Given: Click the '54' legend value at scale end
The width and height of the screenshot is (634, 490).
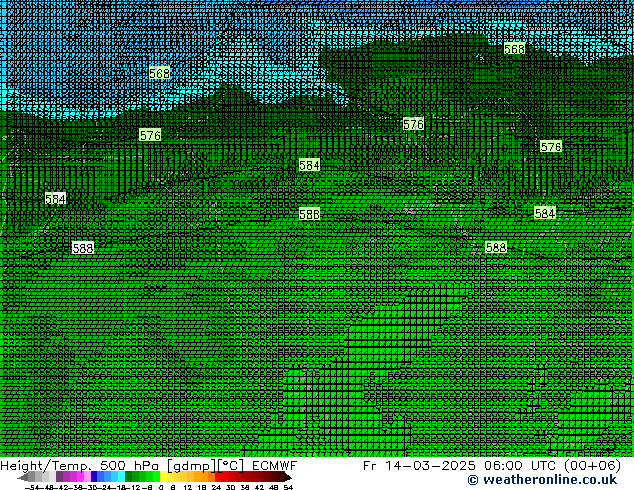Looking at the screenshot, I should (288, 487).
